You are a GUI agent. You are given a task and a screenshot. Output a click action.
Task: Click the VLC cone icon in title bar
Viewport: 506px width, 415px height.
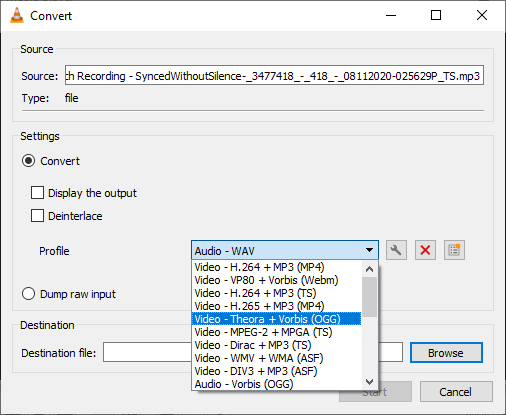click(x=17, y=15)
